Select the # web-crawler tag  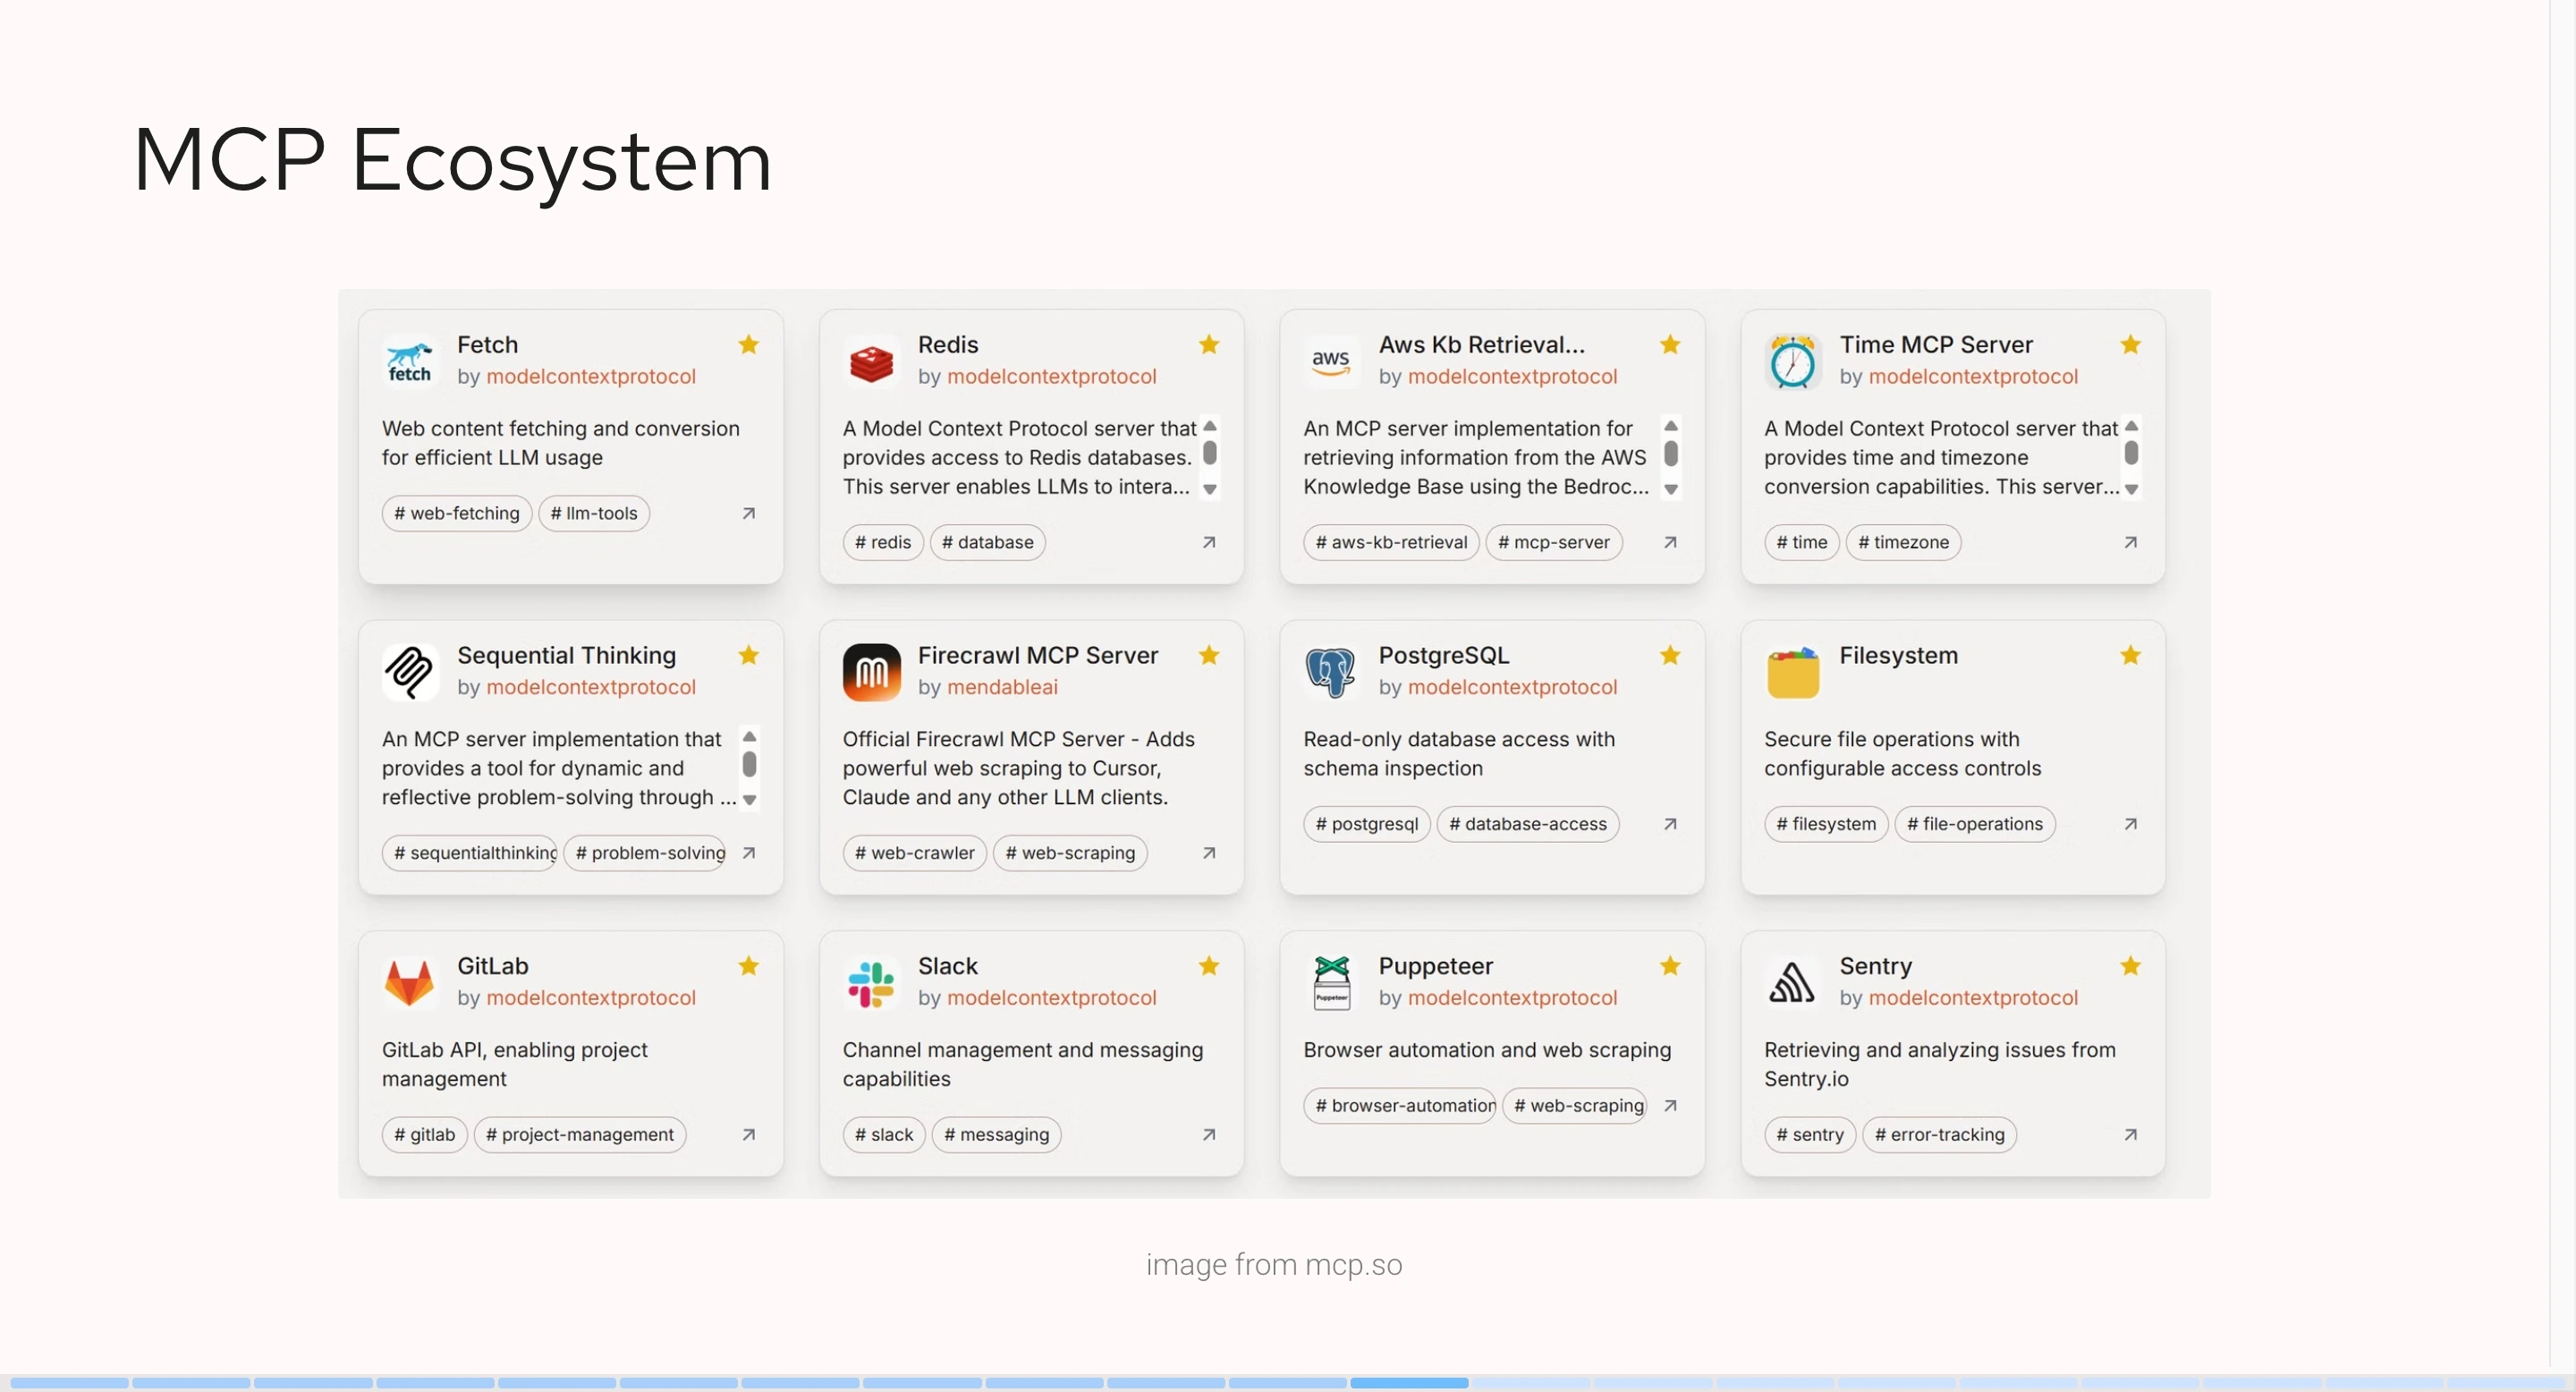point(915,853)
